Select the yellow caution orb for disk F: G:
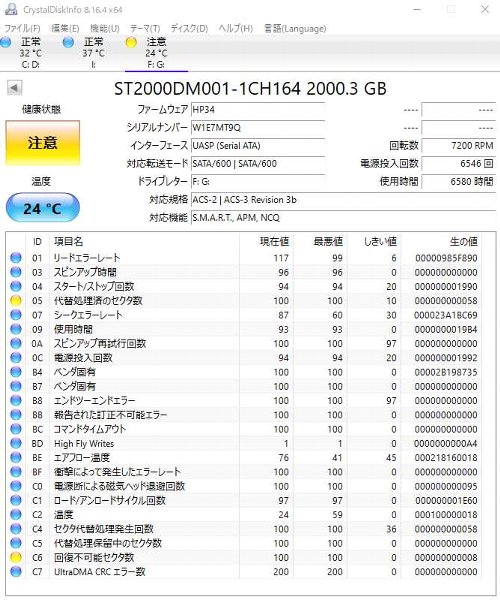The image size is (500, 600). 131,42
